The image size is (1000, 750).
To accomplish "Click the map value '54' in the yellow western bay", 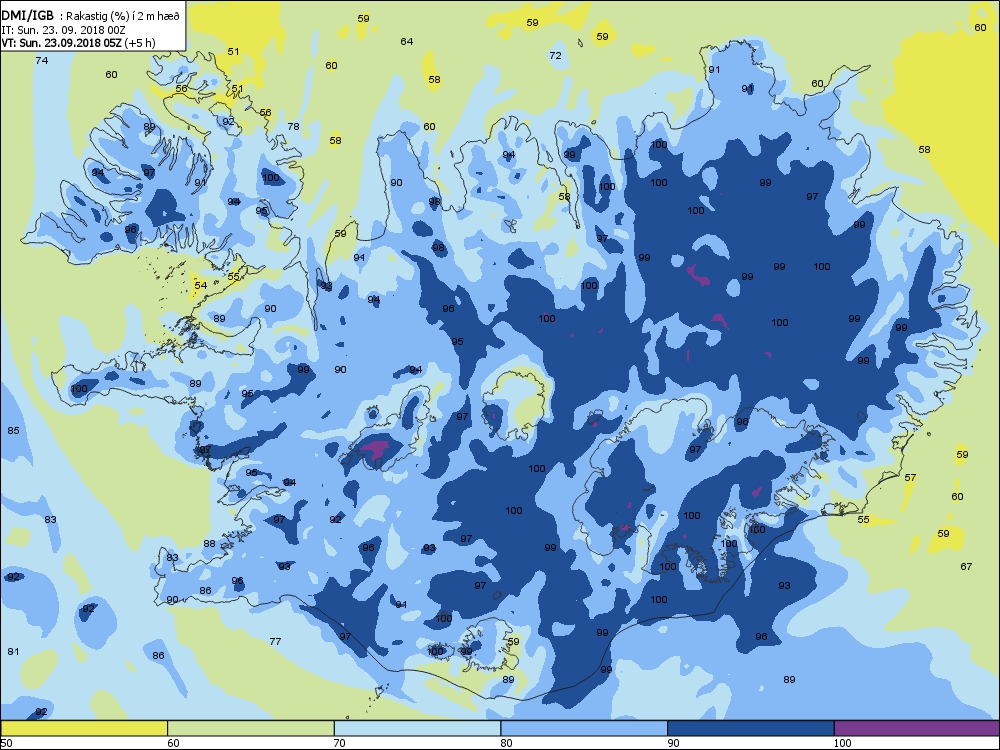I will click(201, 285).
